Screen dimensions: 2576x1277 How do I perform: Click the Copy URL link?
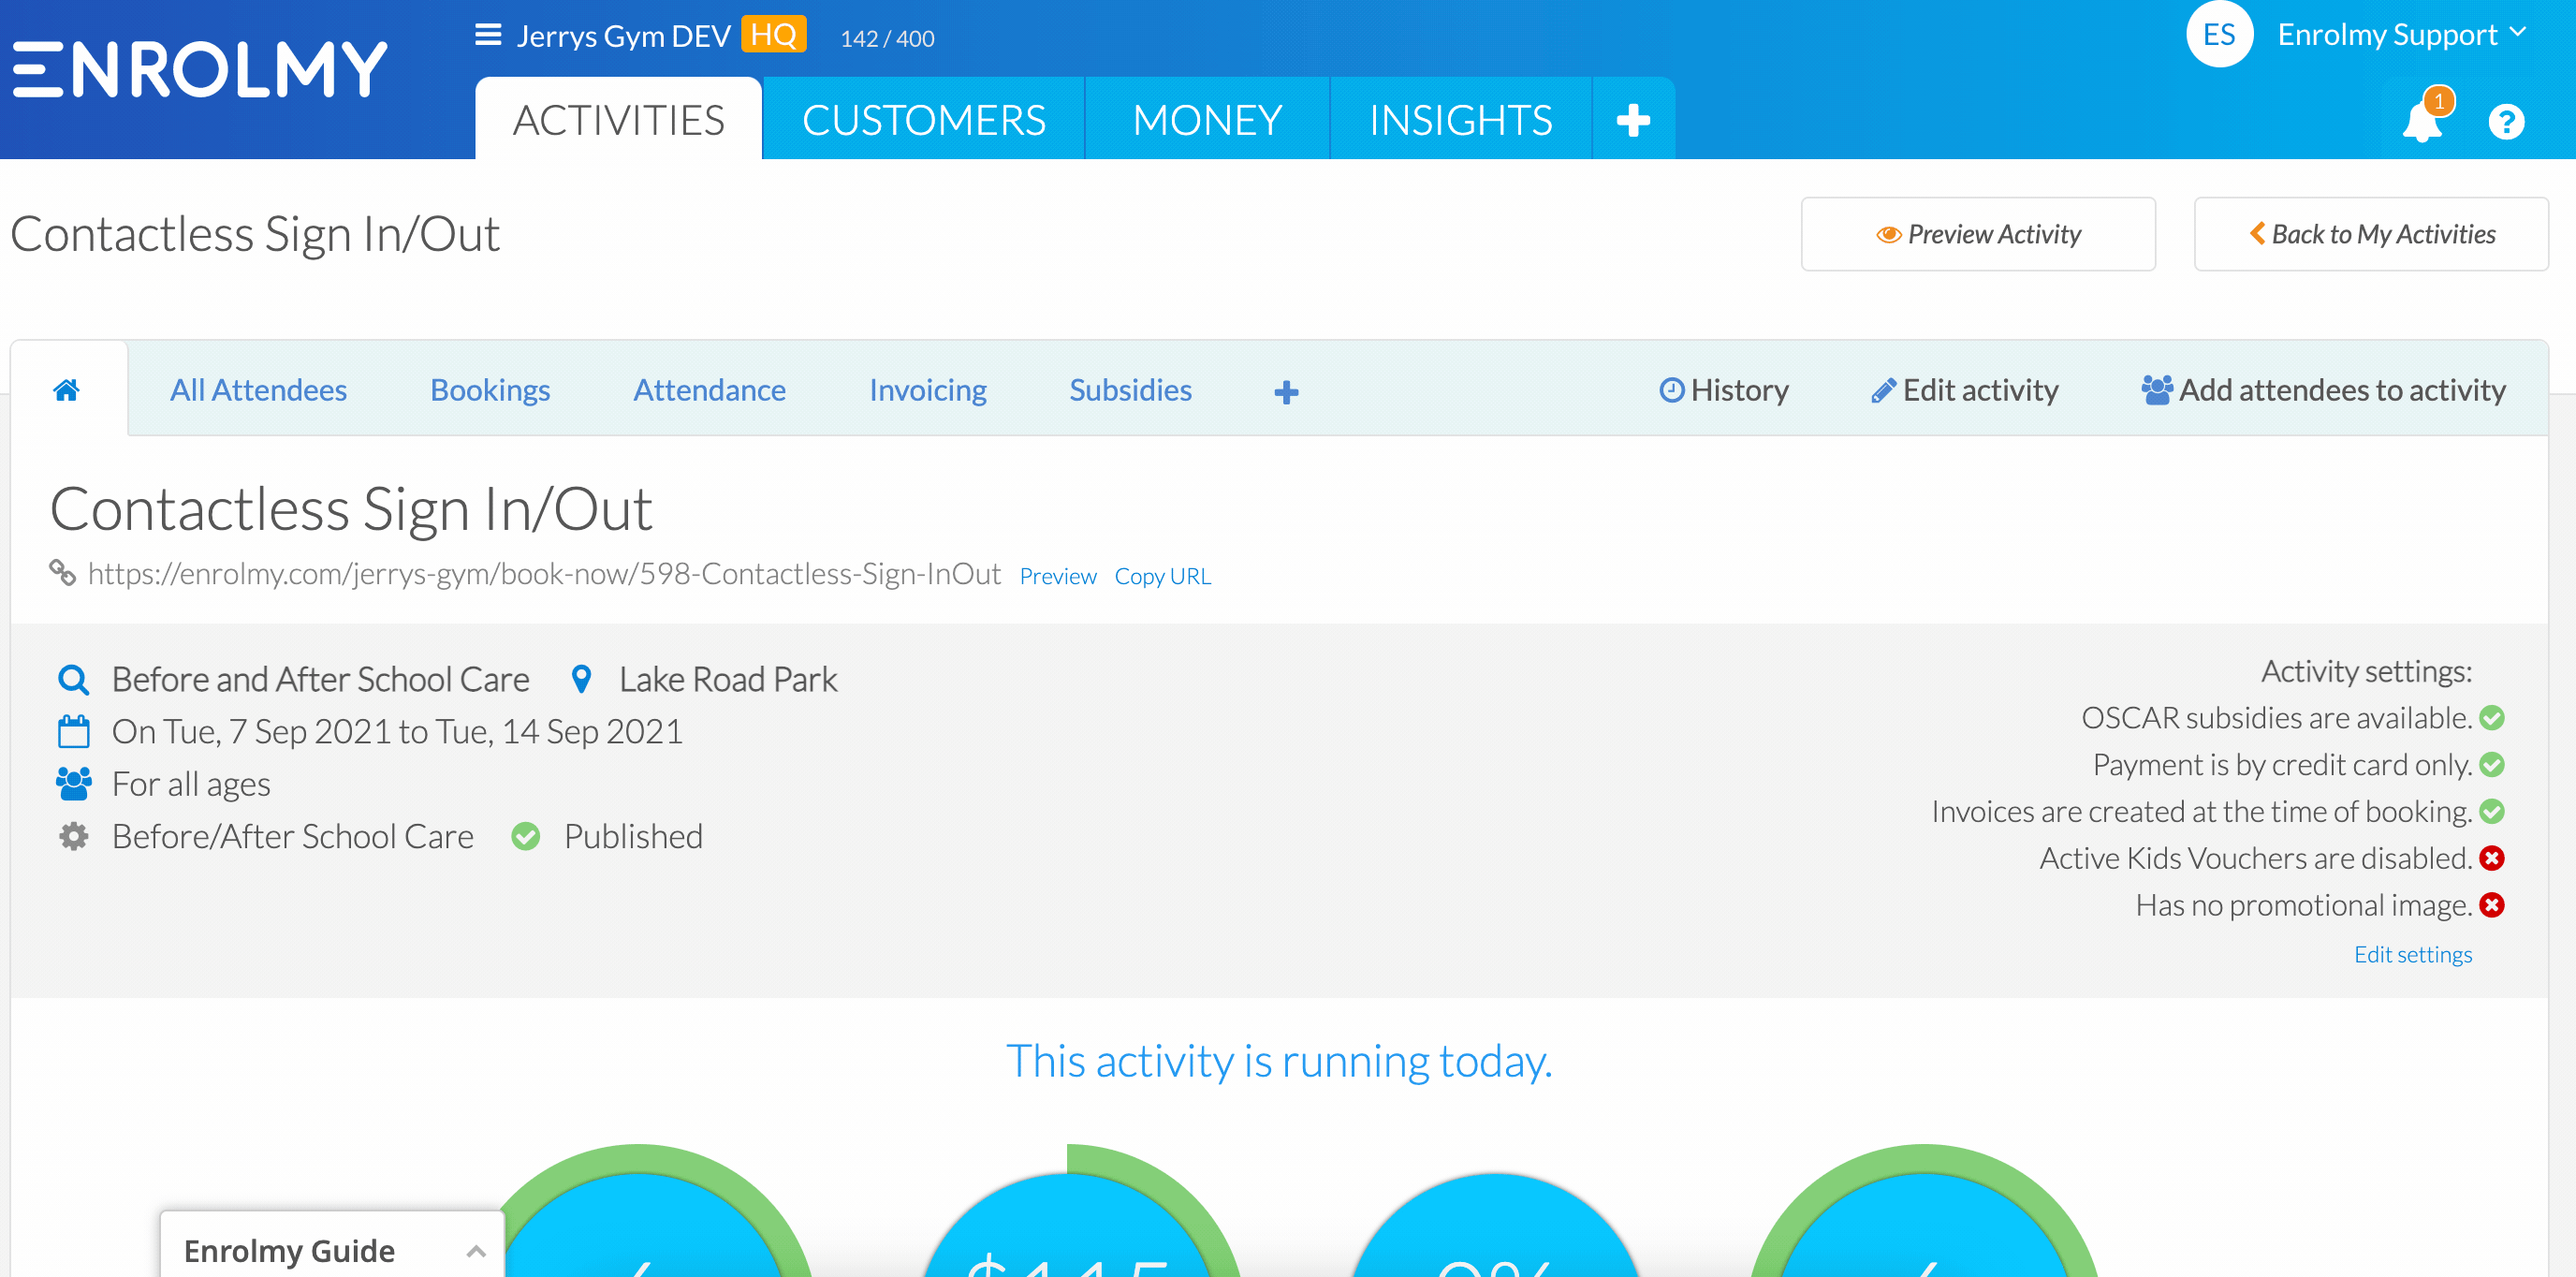[1162, 576]
